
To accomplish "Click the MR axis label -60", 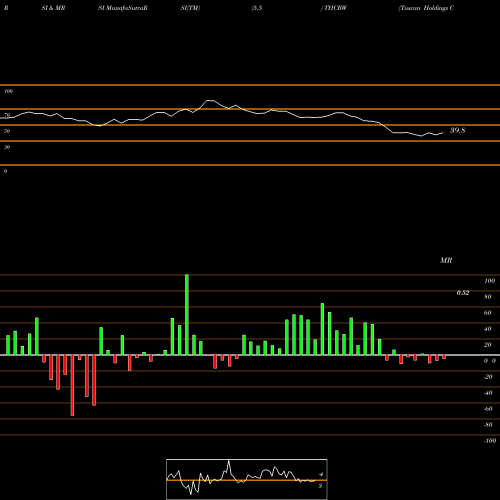I will click(488, 409).
